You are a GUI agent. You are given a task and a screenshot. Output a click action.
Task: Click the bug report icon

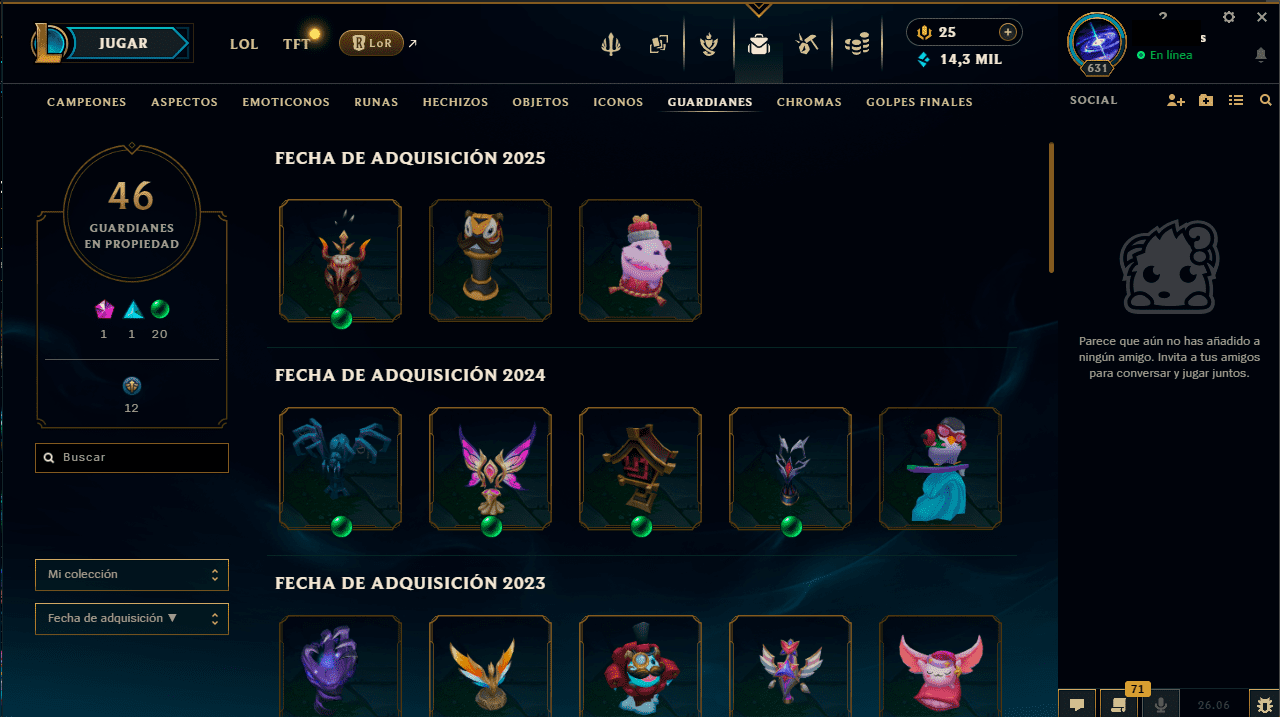coord(1265,704)
